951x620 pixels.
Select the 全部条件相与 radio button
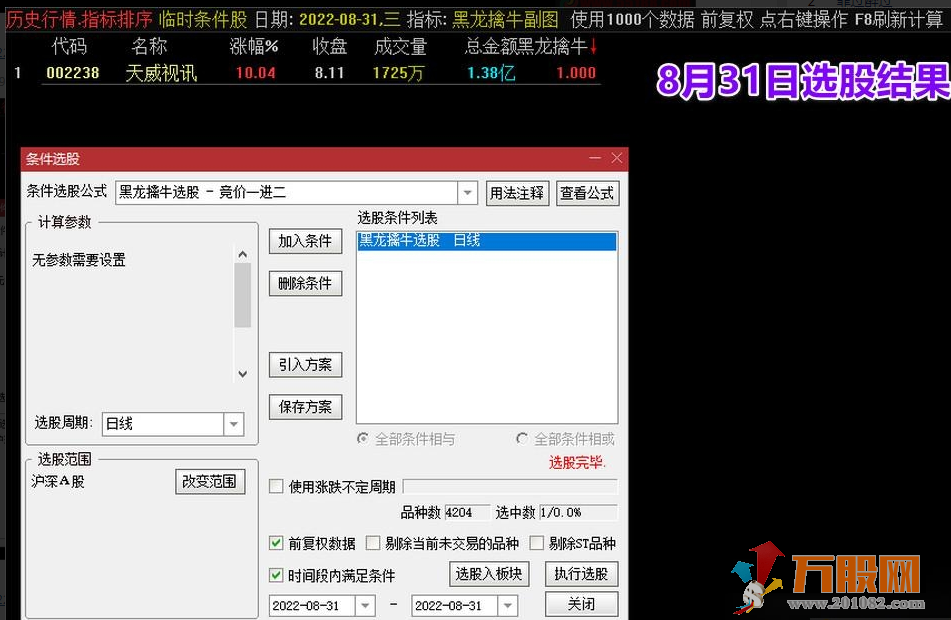point(363,438)
